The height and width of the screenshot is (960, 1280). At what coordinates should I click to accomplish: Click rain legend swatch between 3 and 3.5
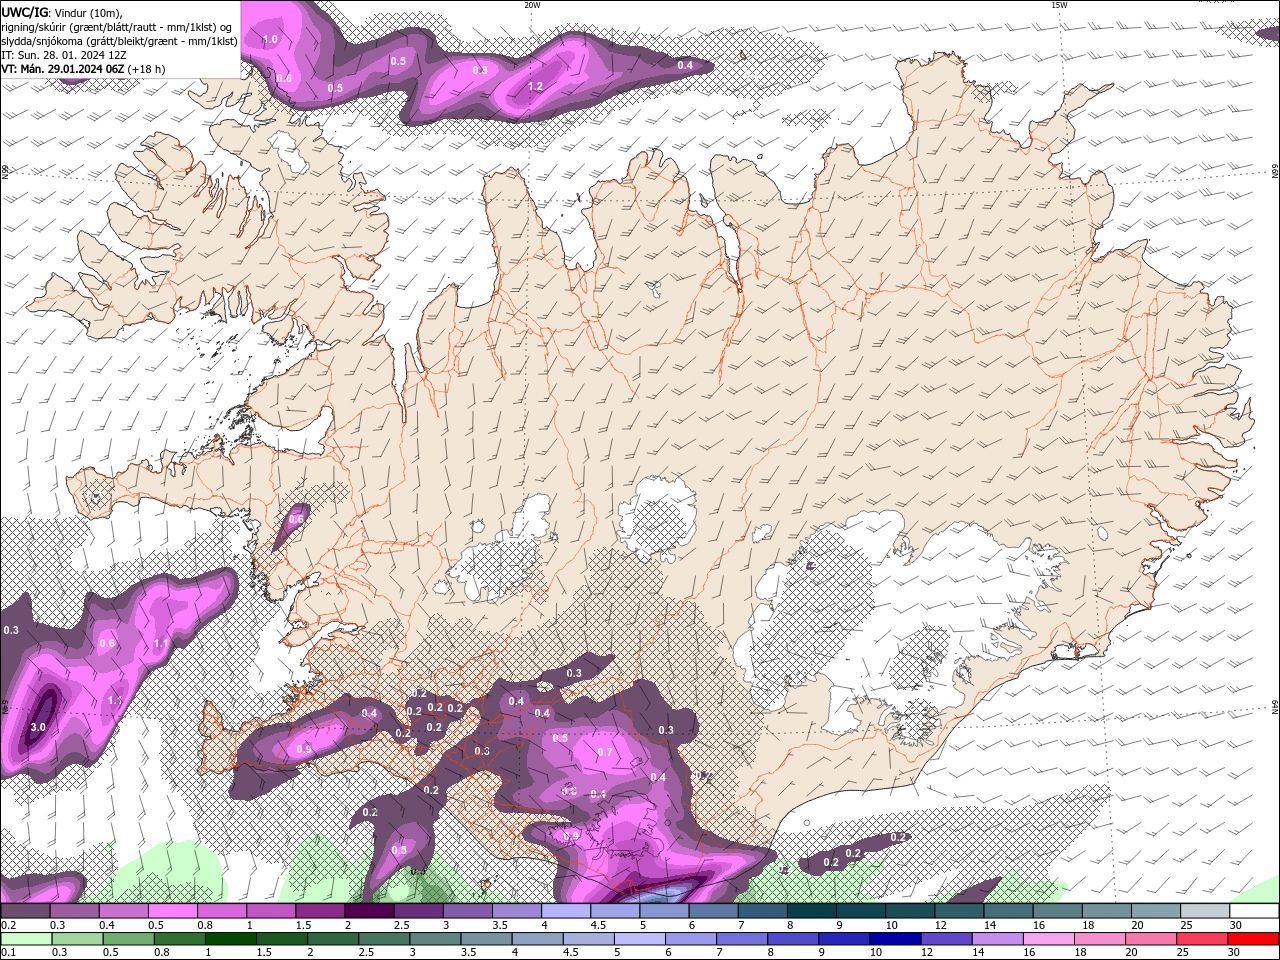coord(435,939)
